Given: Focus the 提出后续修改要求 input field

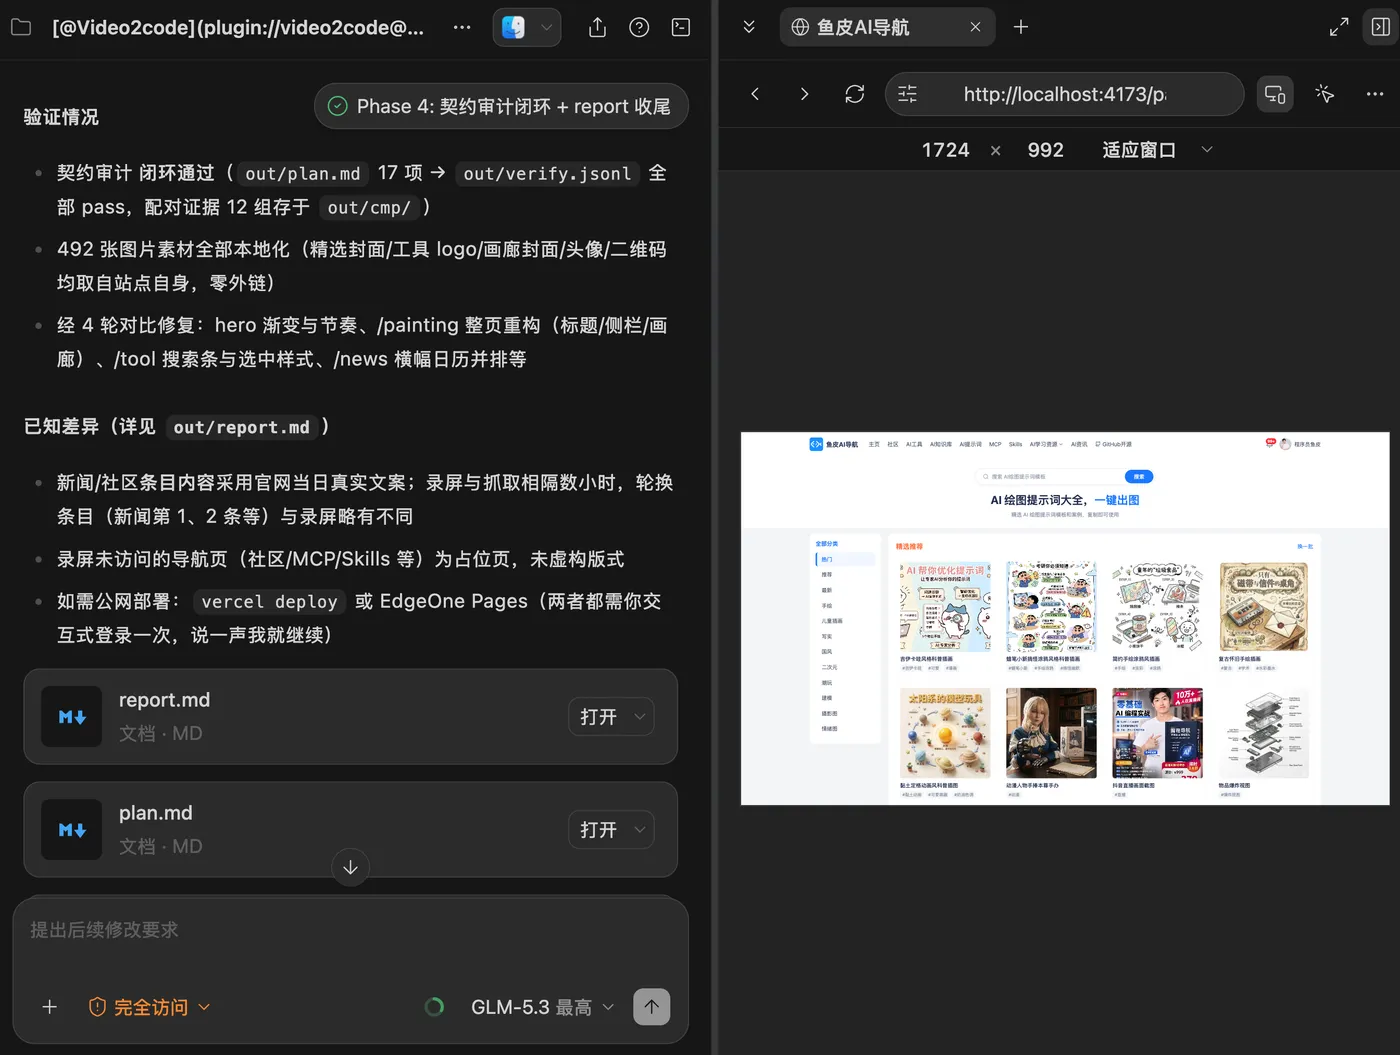Looking at the screenshot, I should [x=350, y=930].
